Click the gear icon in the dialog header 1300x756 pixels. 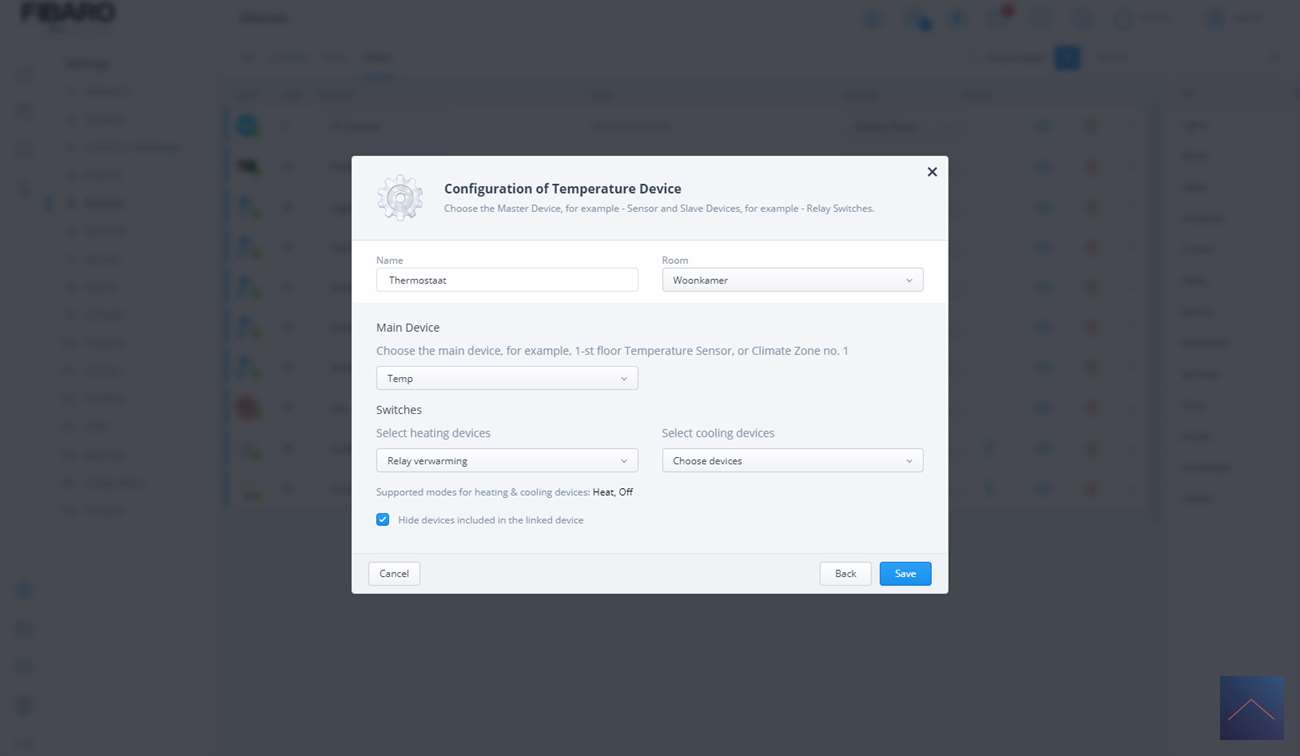[400, 197]
